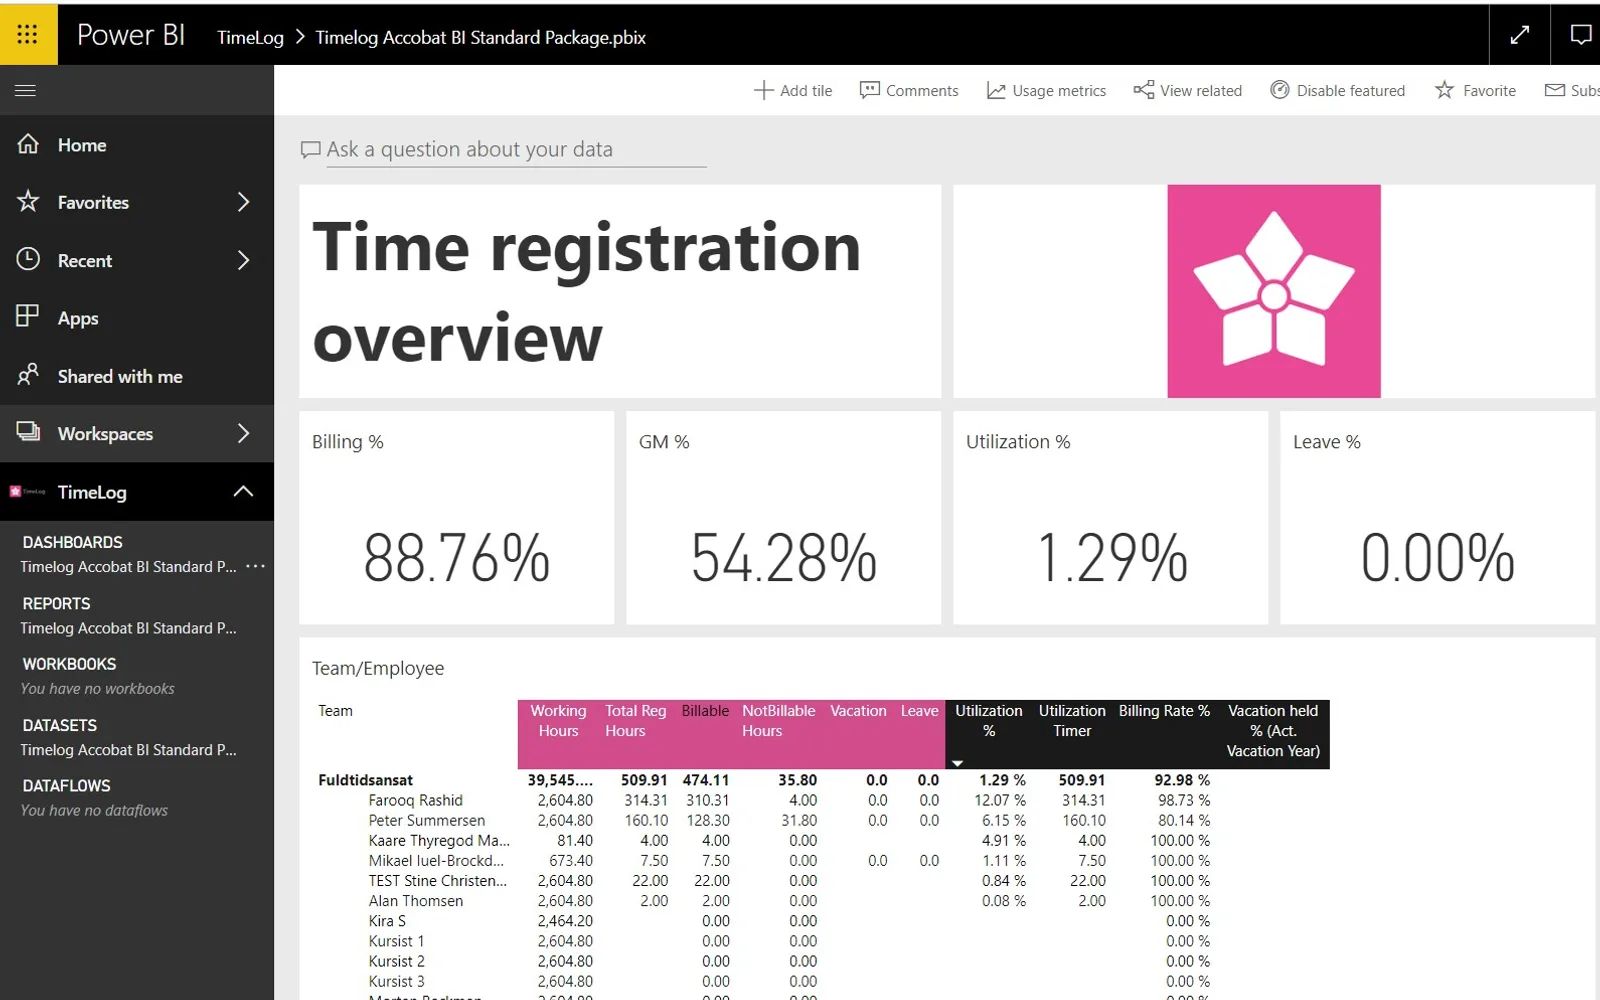The width and height of the screenshot is (1600, 1000).
Task: Open Timelog Accobat dashboard under DASHBOARDS
Action: 128,567
